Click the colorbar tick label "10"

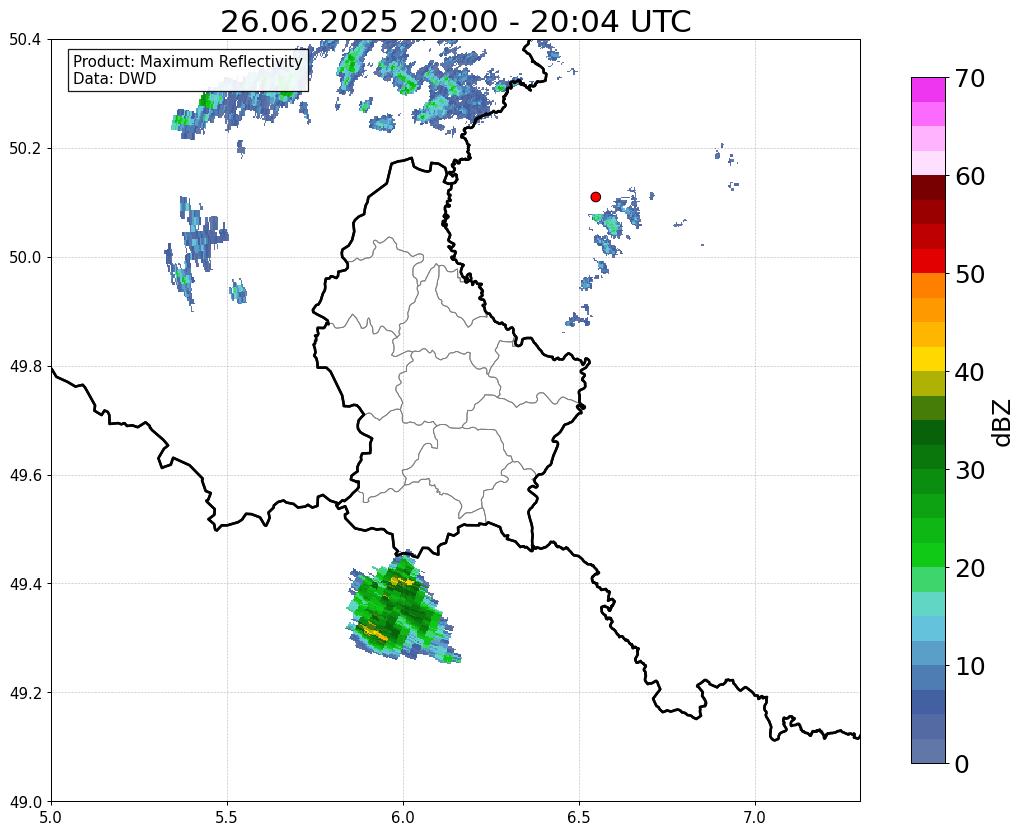click(x=969, y=666)
